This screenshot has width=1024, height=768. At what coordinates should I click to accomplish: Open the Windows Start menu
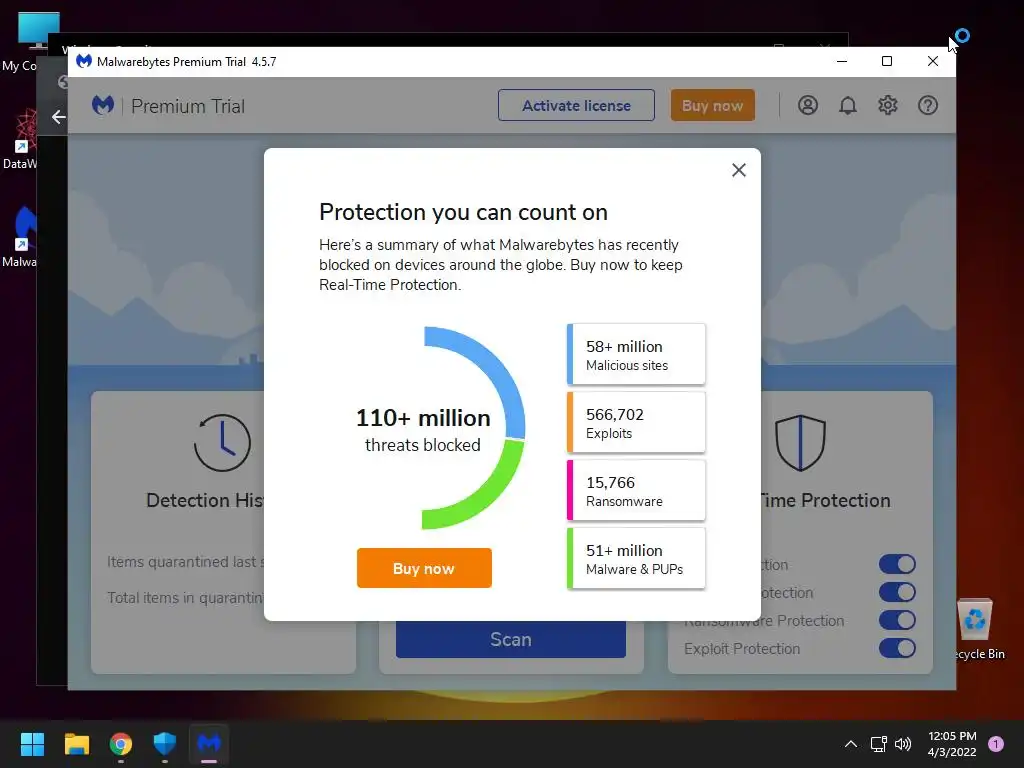coord(32,744)
